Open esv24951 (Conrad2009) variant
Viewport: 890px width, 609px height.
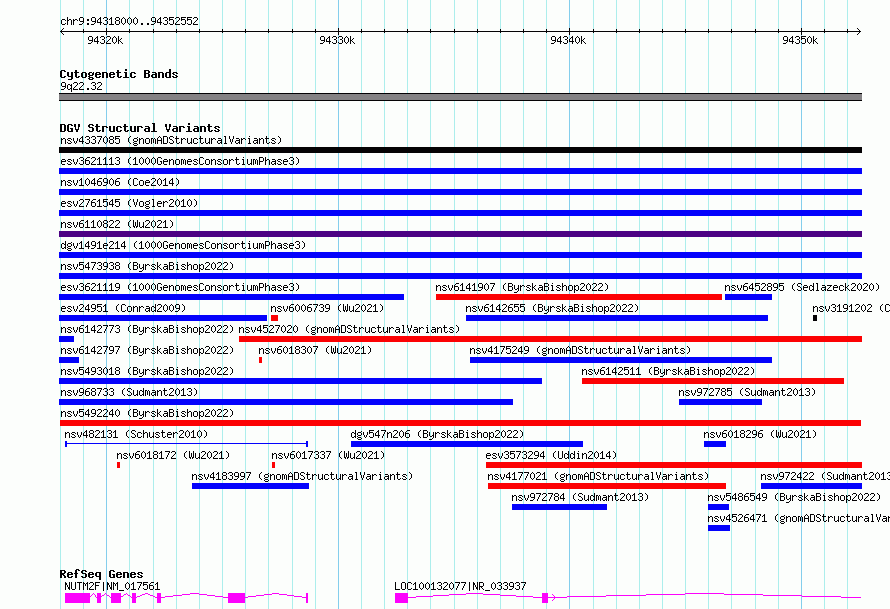[x=123, y=308]
